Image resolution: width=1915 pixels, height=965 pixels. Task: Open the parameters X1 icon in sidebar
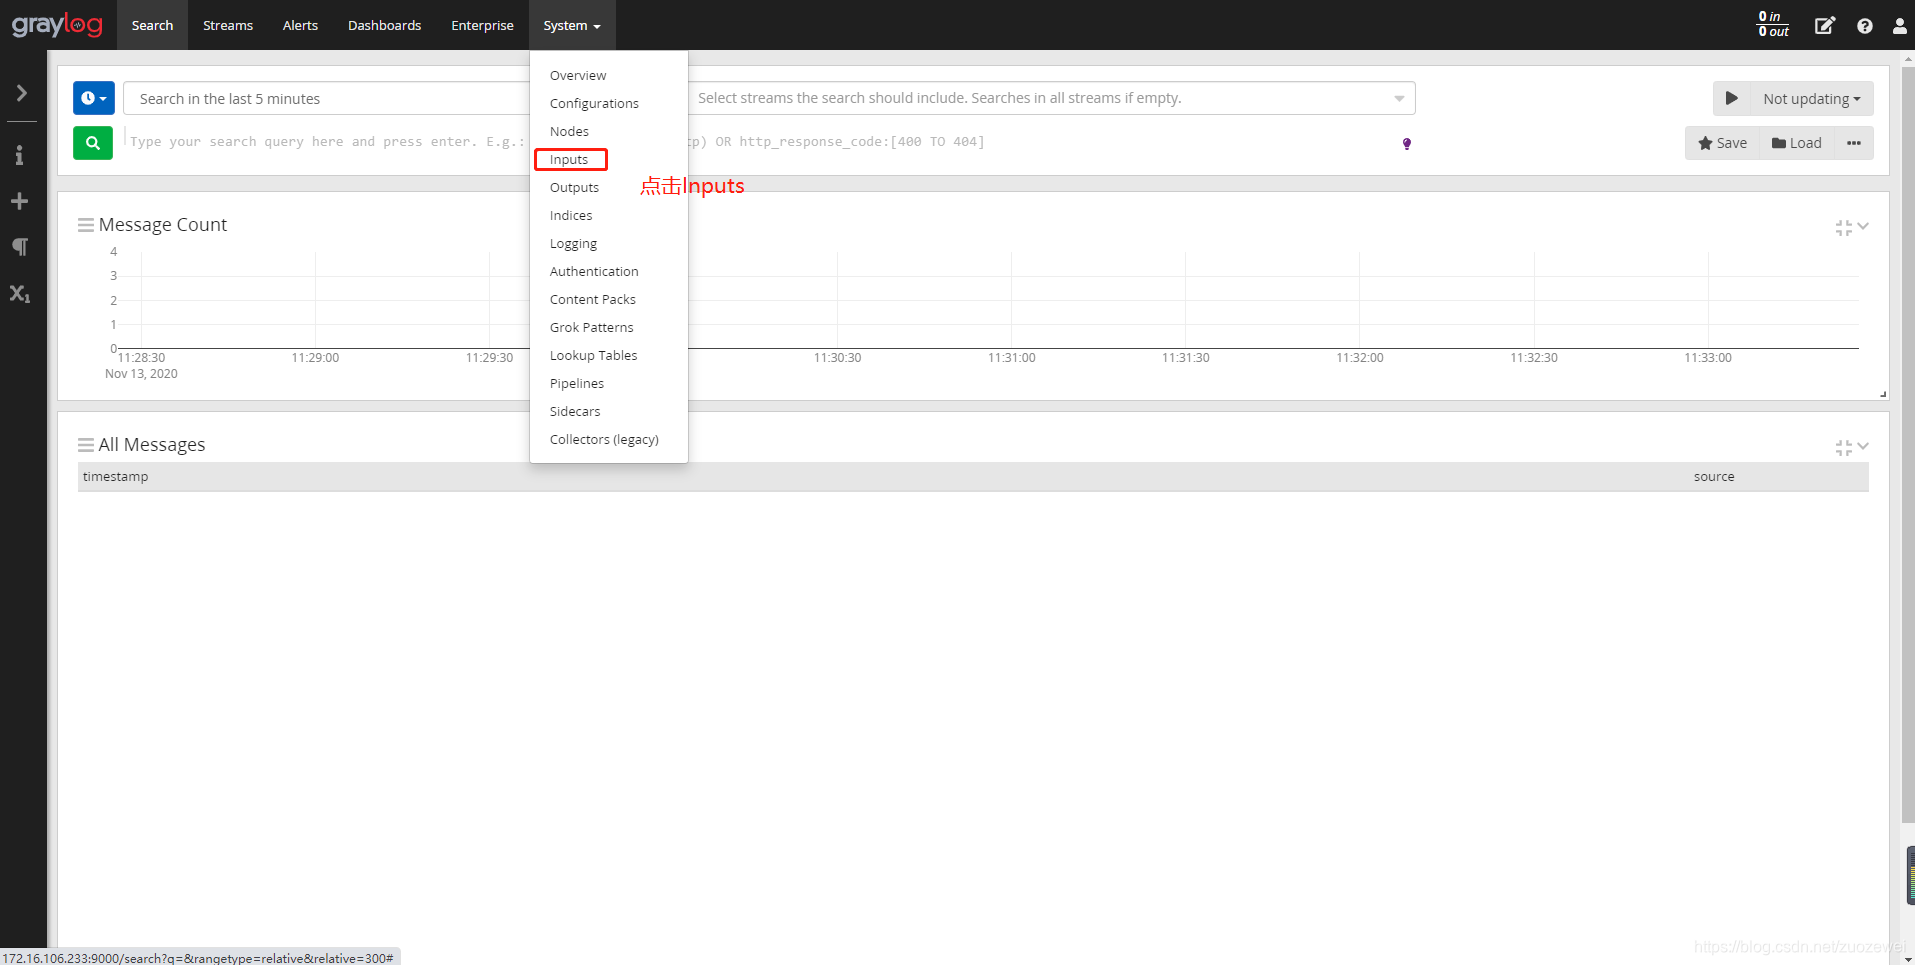[19, 293]
